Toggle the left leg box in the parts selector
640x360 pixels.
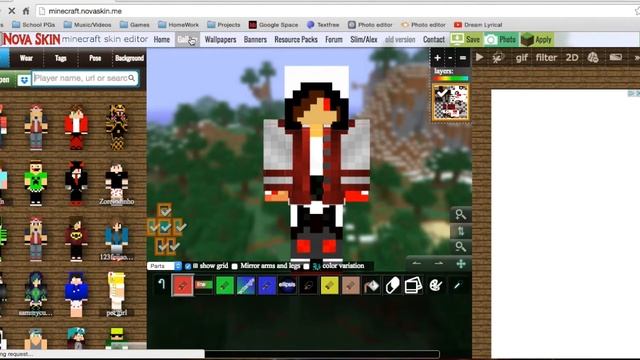click(x=161, y=246)
